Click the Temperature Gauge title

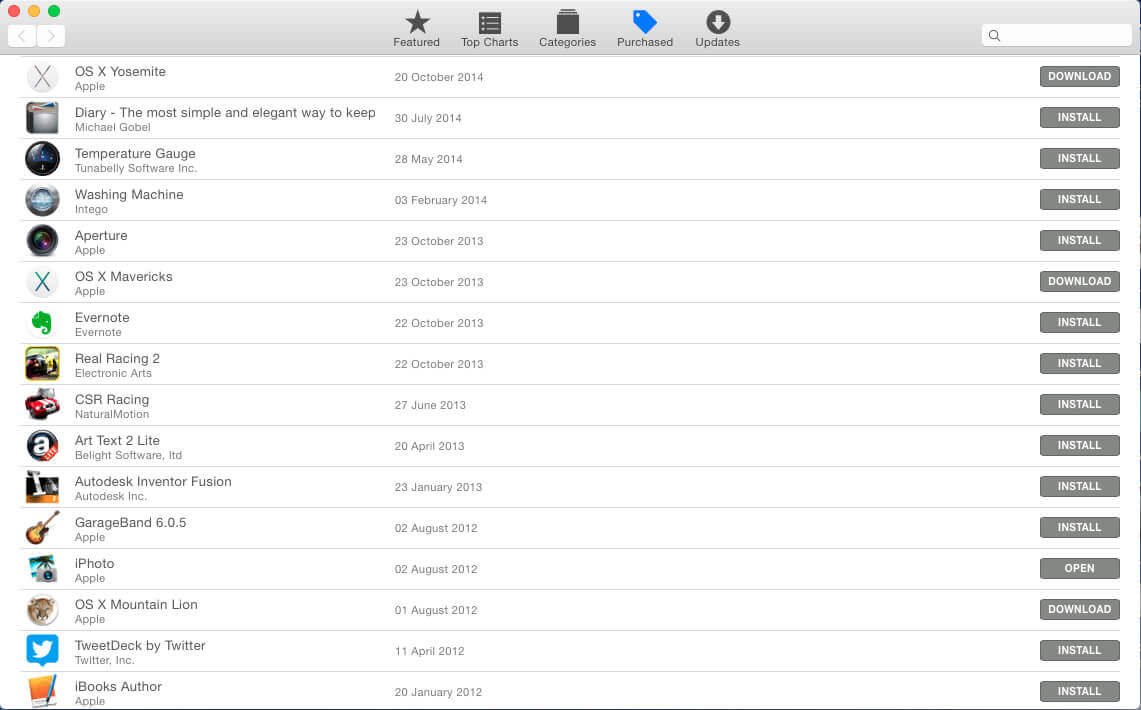135,153
